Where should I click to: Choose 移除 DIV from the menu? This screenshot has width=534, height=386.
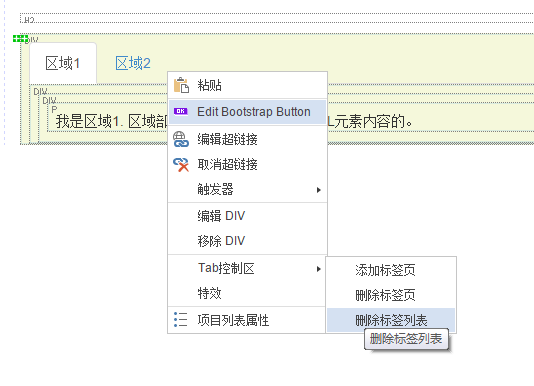(x=248, y=241)
